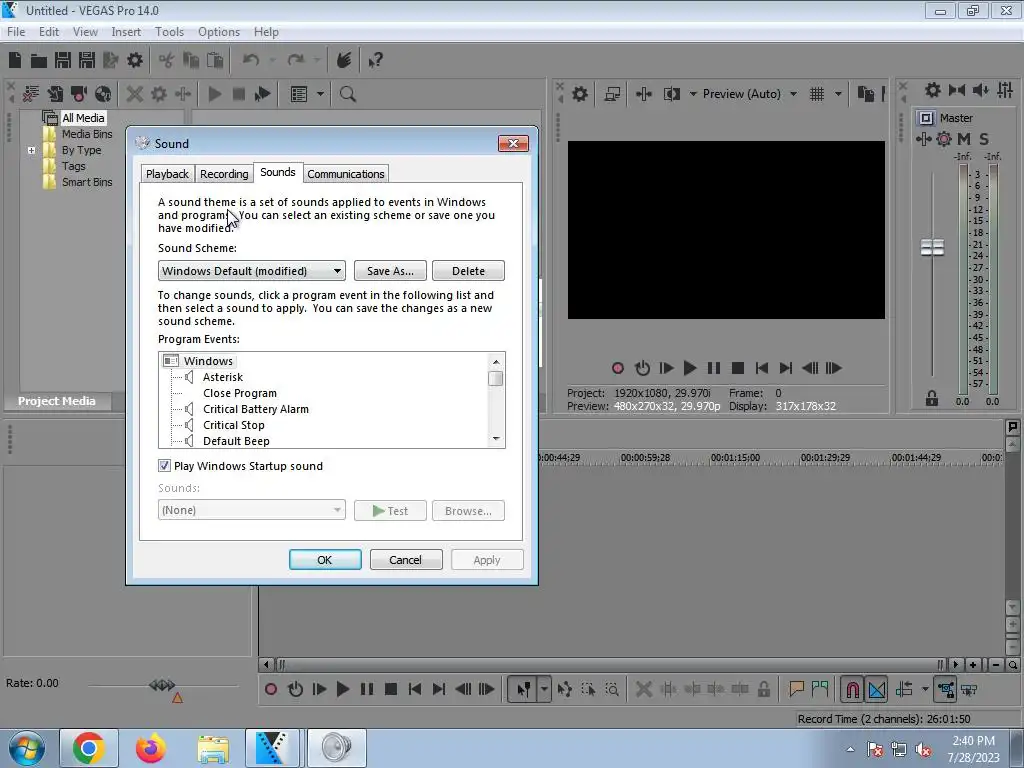The width and height of the screenshot is (1024, 768).
Task: Switch to the Recording tab
Action: click(x=224, y=174)
